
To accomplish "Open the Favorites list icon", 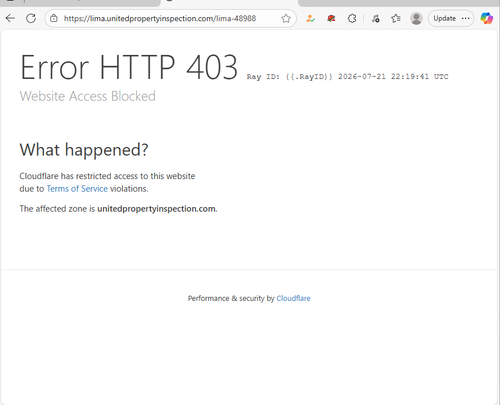I will (396, 18).
